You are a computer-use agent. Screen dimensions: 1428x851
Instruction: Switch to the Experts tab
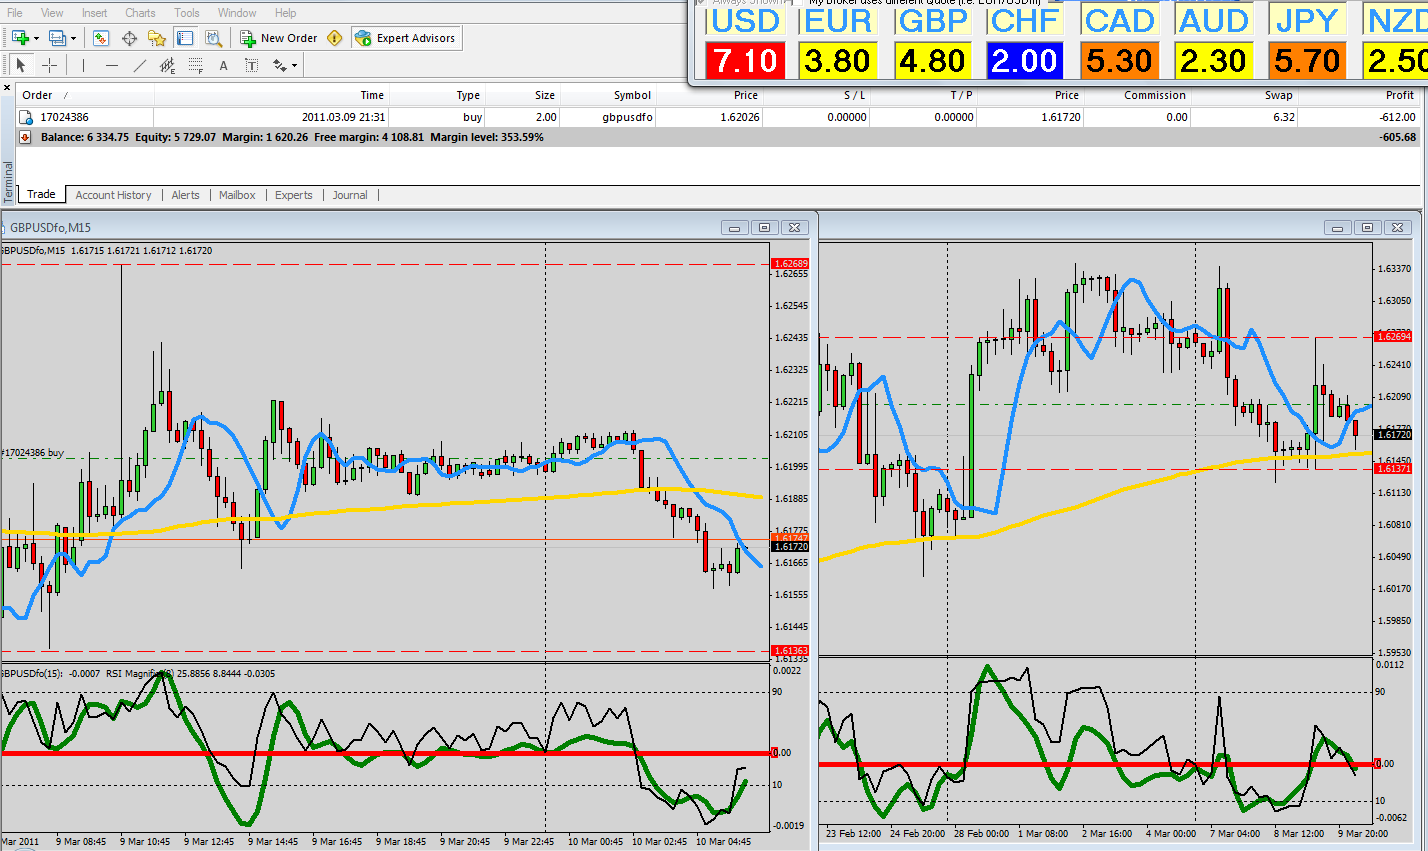point(294,195)
